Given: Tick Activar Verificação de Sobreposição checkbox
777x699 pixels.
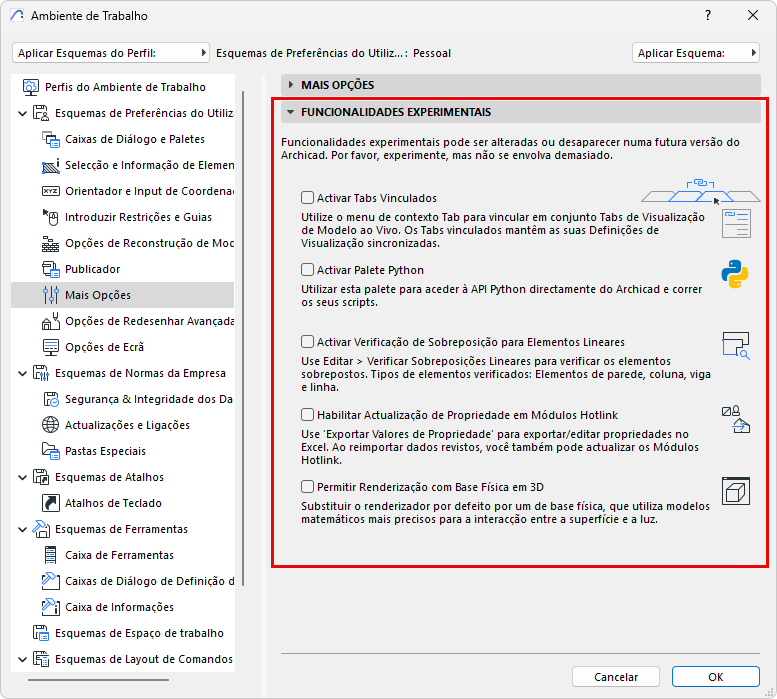Looking at the screenshot, I should tap(308, 342).
